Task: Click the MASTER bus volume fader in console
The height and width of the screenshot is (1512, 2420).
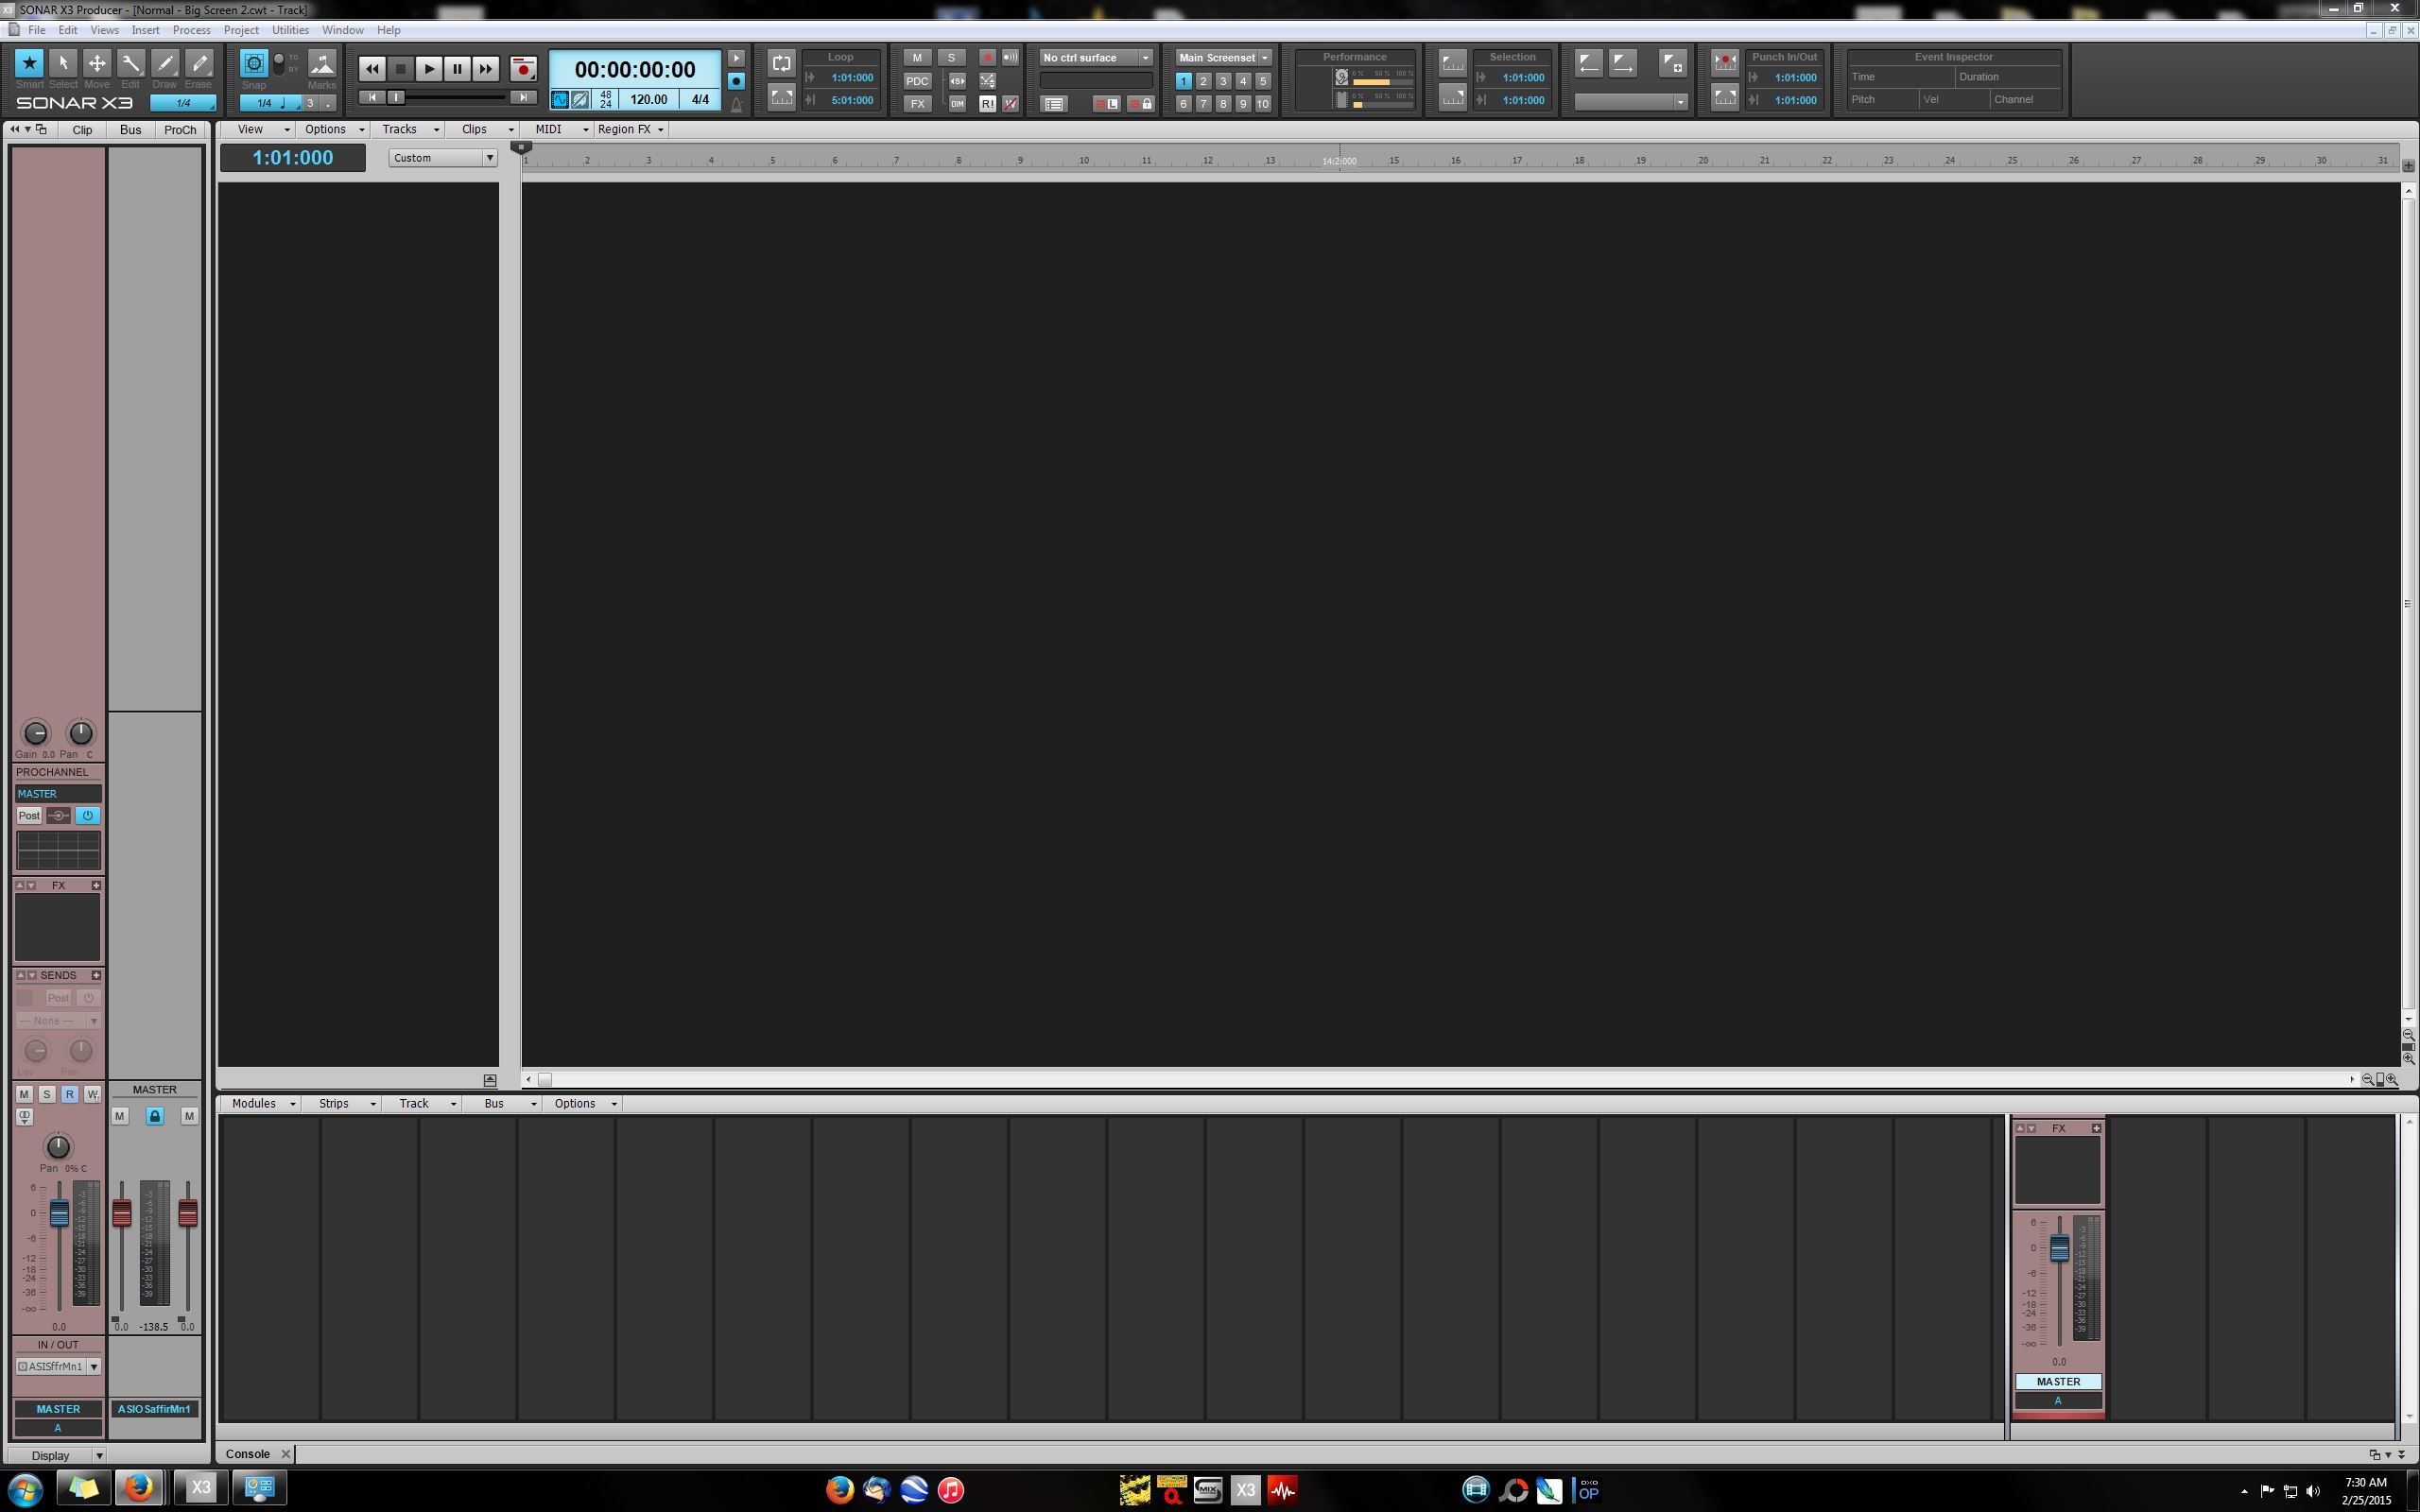Action: coord(2059,1248)
